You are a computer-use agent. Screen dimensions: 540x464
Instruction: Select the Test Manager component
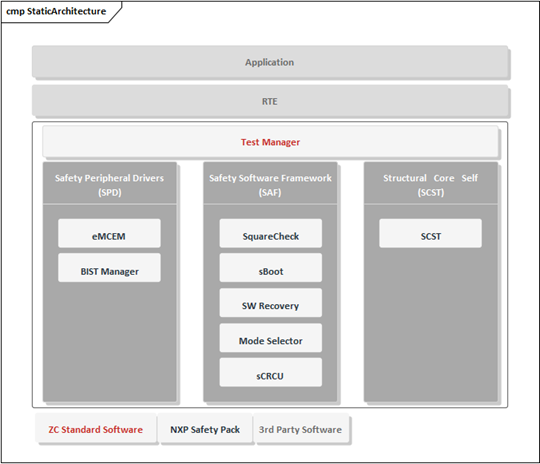pyautogui.click(x=270, y=142)
